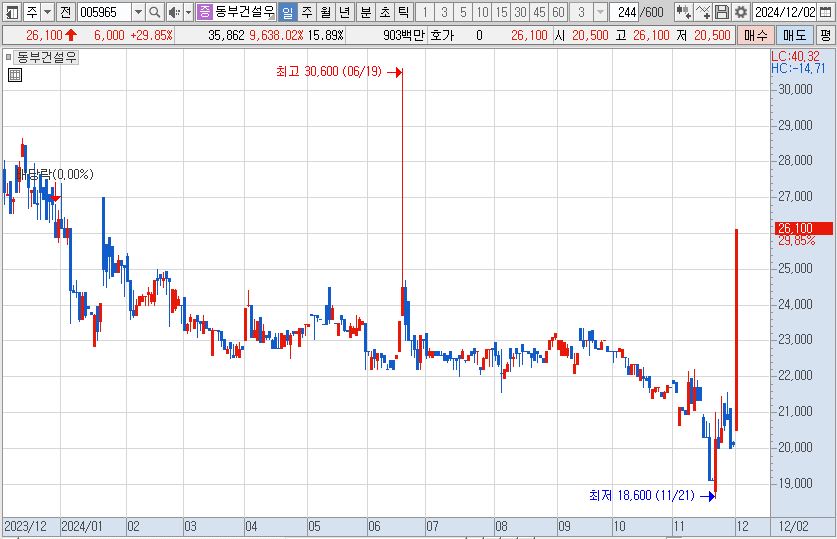The width and height of the screenshot is (837, 539).
Task: Click the 평 button
Action: pyautogui.click(x=826, y=36)
